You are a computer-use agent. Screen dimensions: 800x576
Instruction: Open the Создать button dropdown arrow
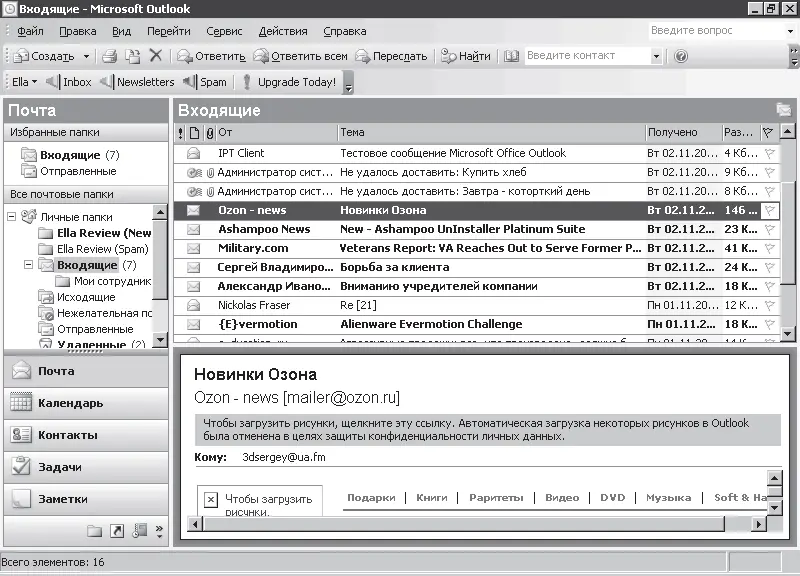click(x=86, y=56)
